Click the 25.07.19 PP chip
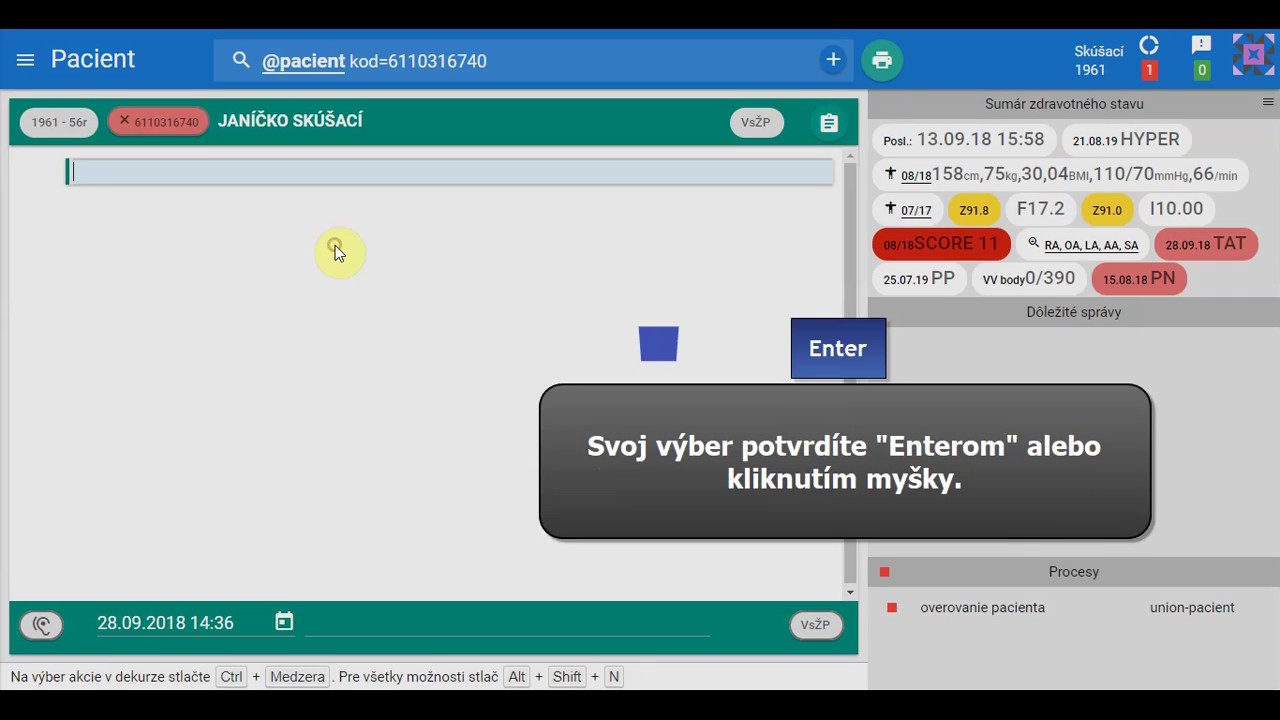 coord(919,279)
